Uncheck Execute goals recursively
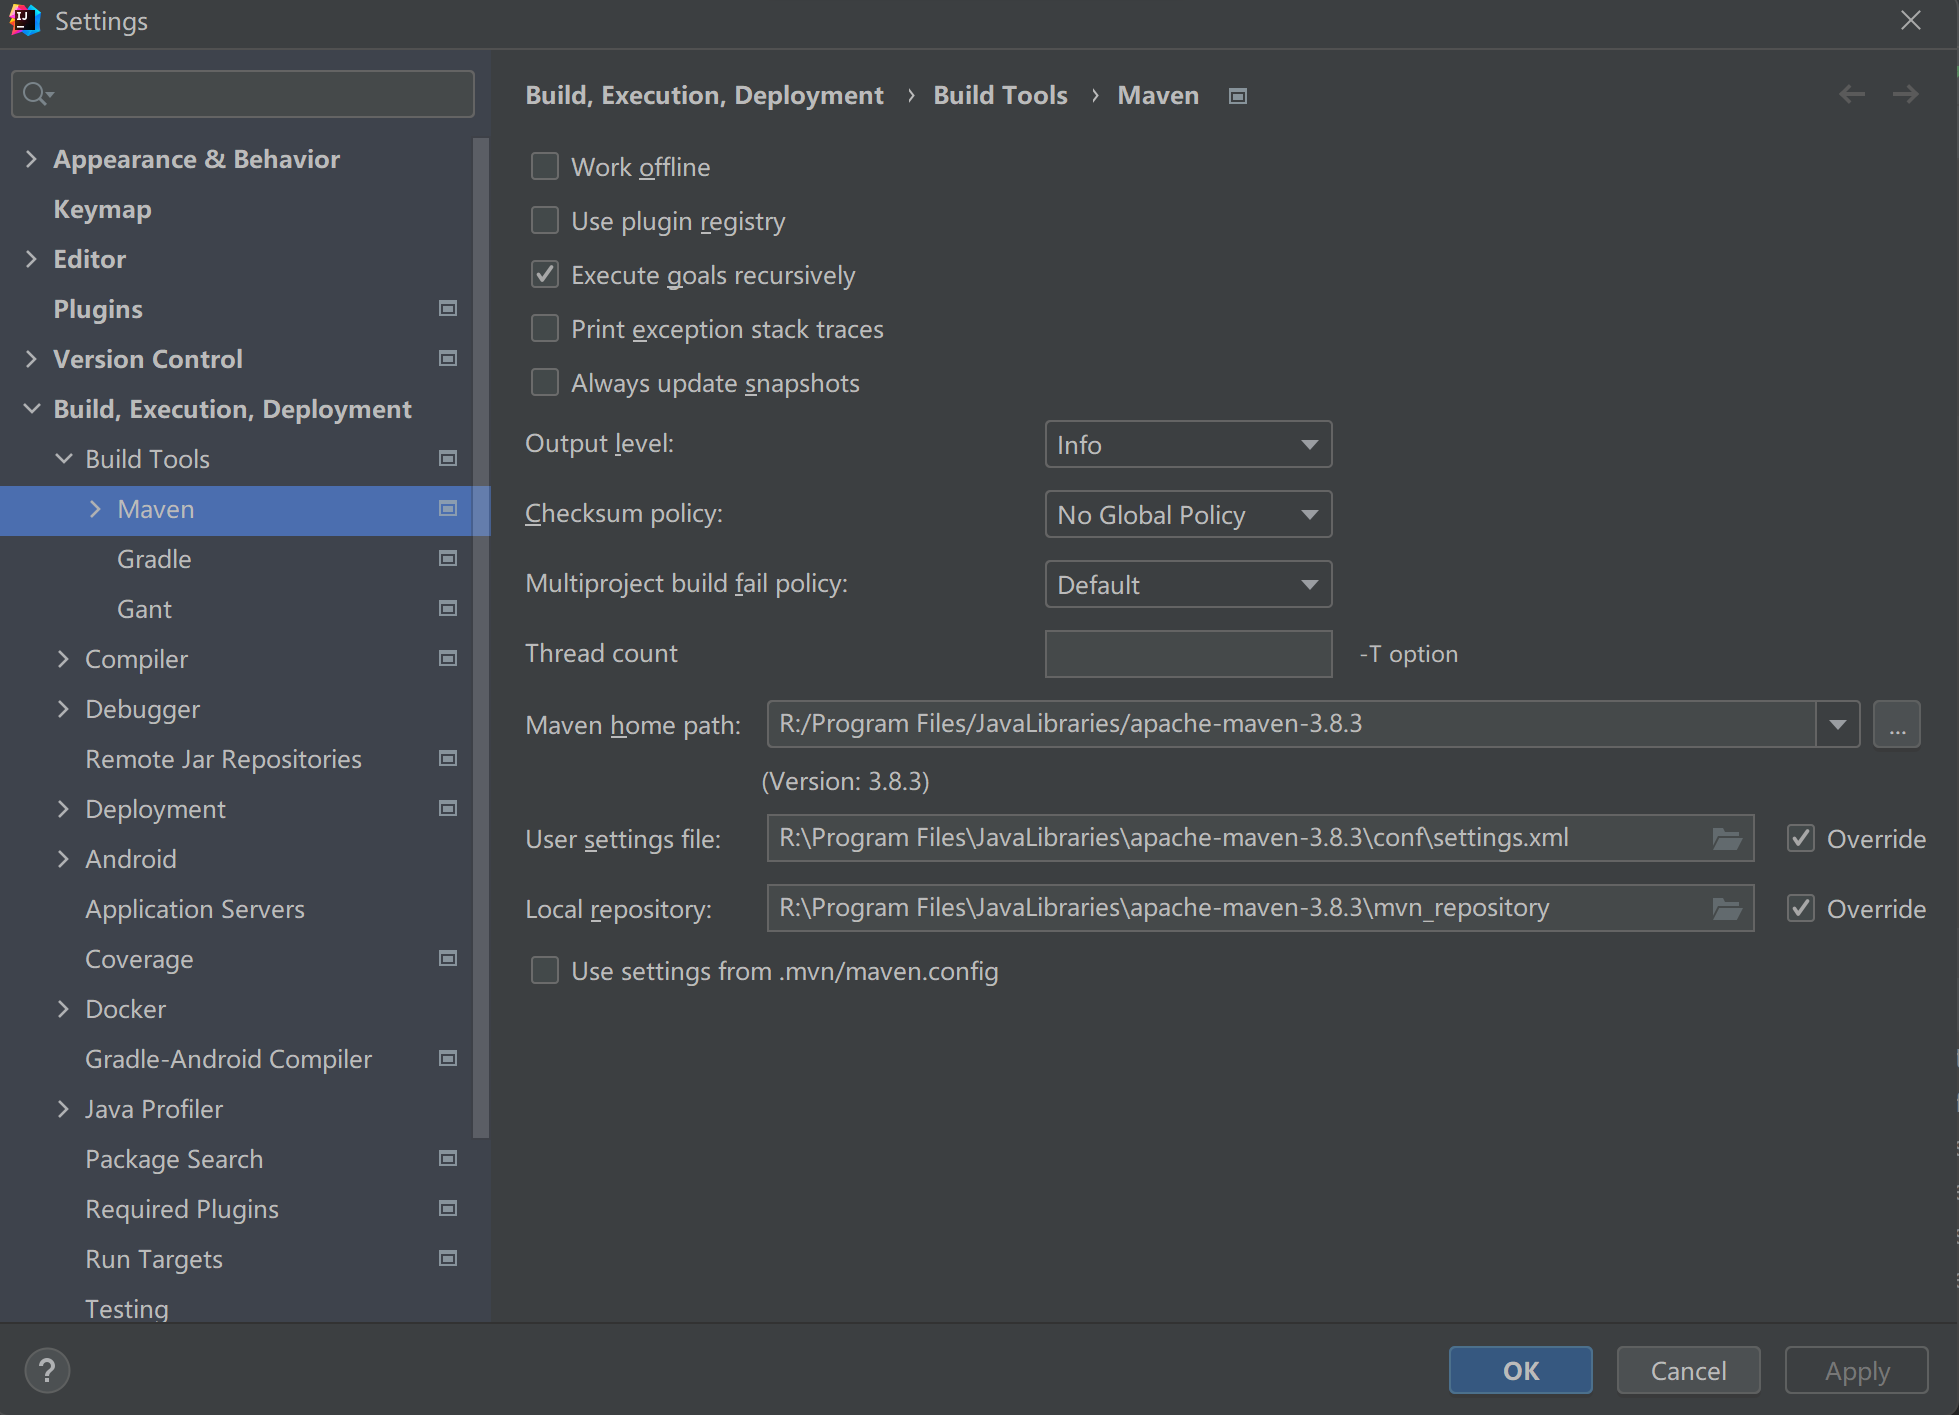This screenshot has height=1415, width=1959. click(x=545, y=275)
